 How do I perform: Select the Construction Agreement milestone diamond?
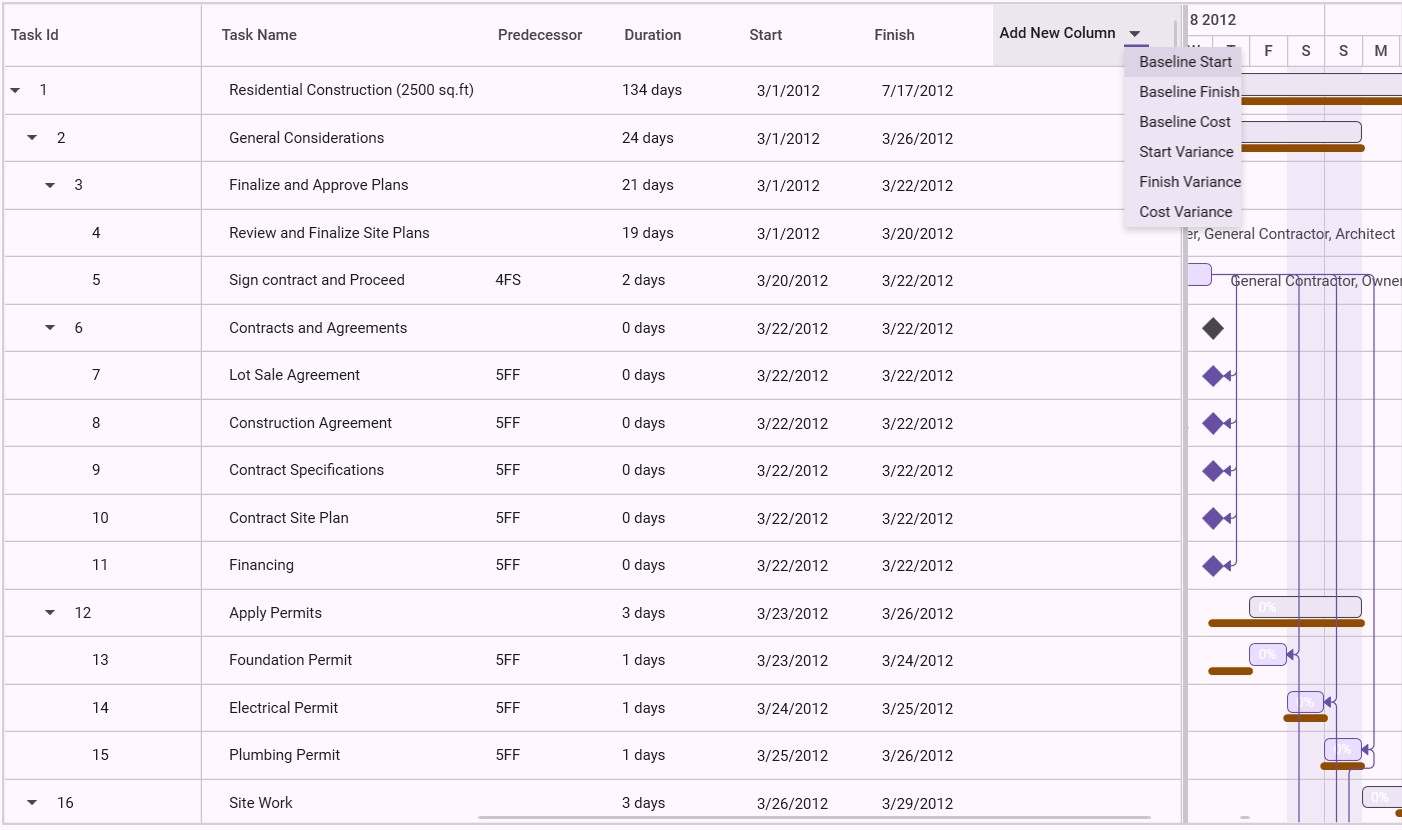click(x=1213, y=423)
